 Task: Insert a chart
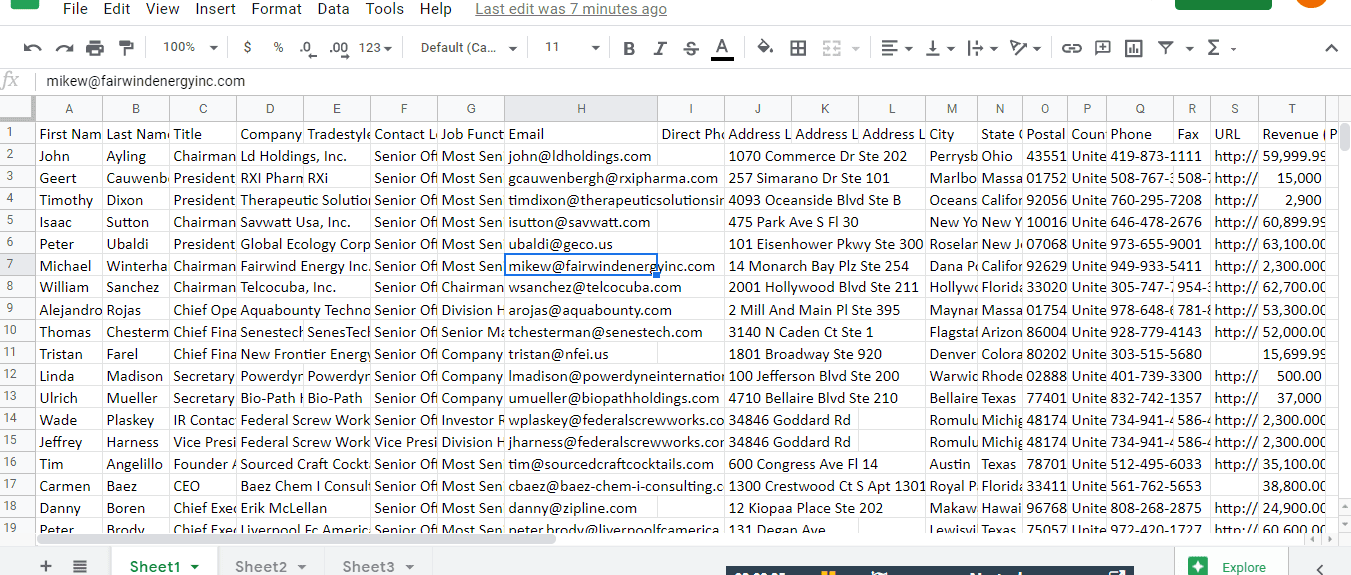point(1133,48)
